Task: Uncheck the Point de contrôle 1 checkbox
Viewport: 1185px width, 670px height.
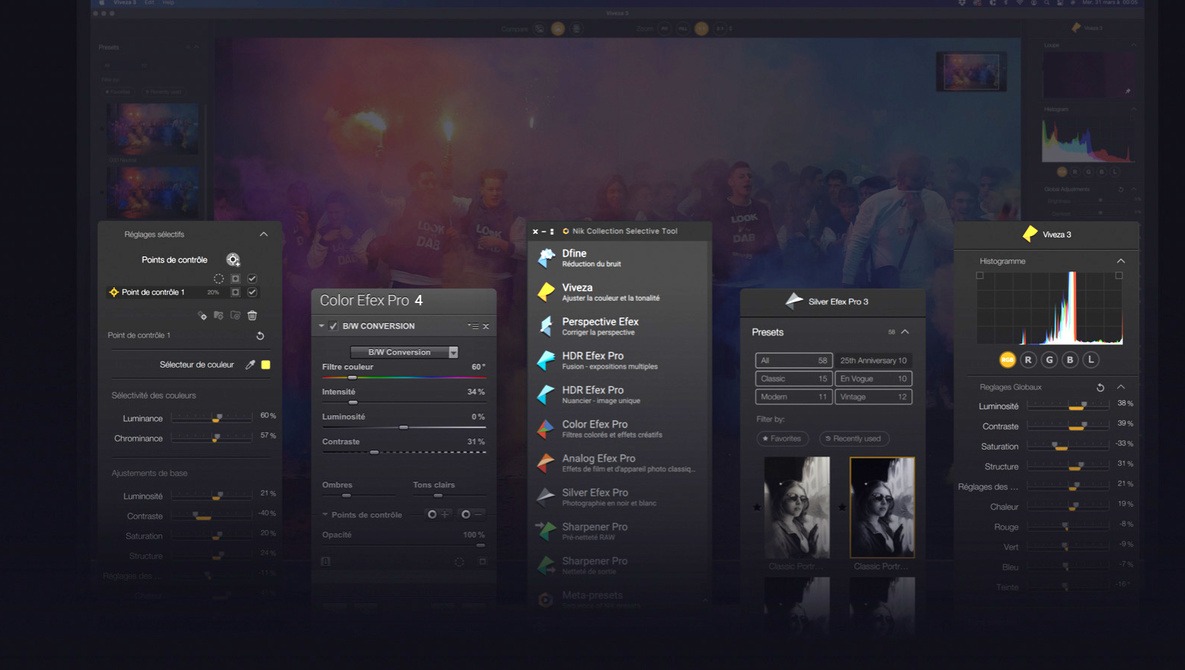Action: tap(252, 292)
